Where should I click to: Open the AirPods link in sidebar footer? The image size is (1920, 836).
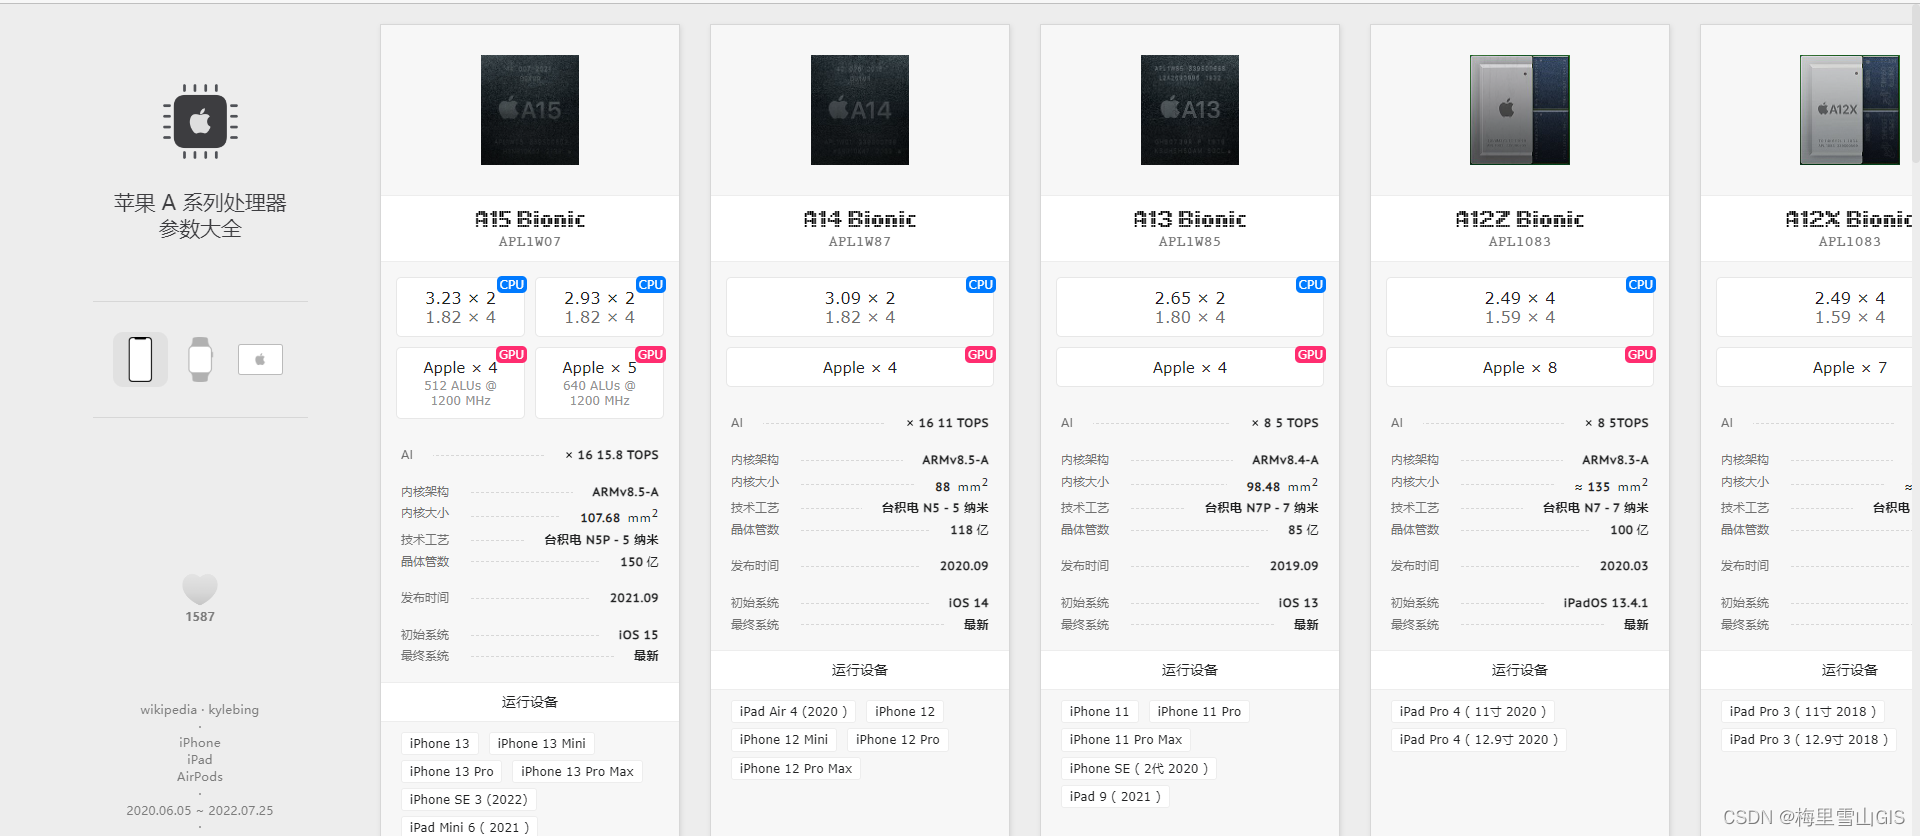[x=200, y=777]
